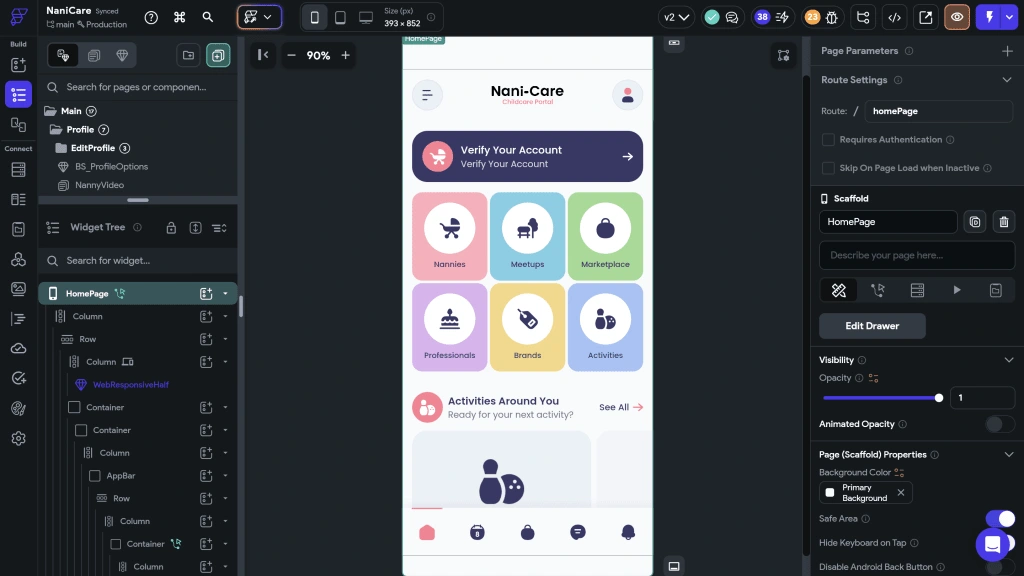
Task: Open the canvas mode dropdown
Action: point(259,18)
